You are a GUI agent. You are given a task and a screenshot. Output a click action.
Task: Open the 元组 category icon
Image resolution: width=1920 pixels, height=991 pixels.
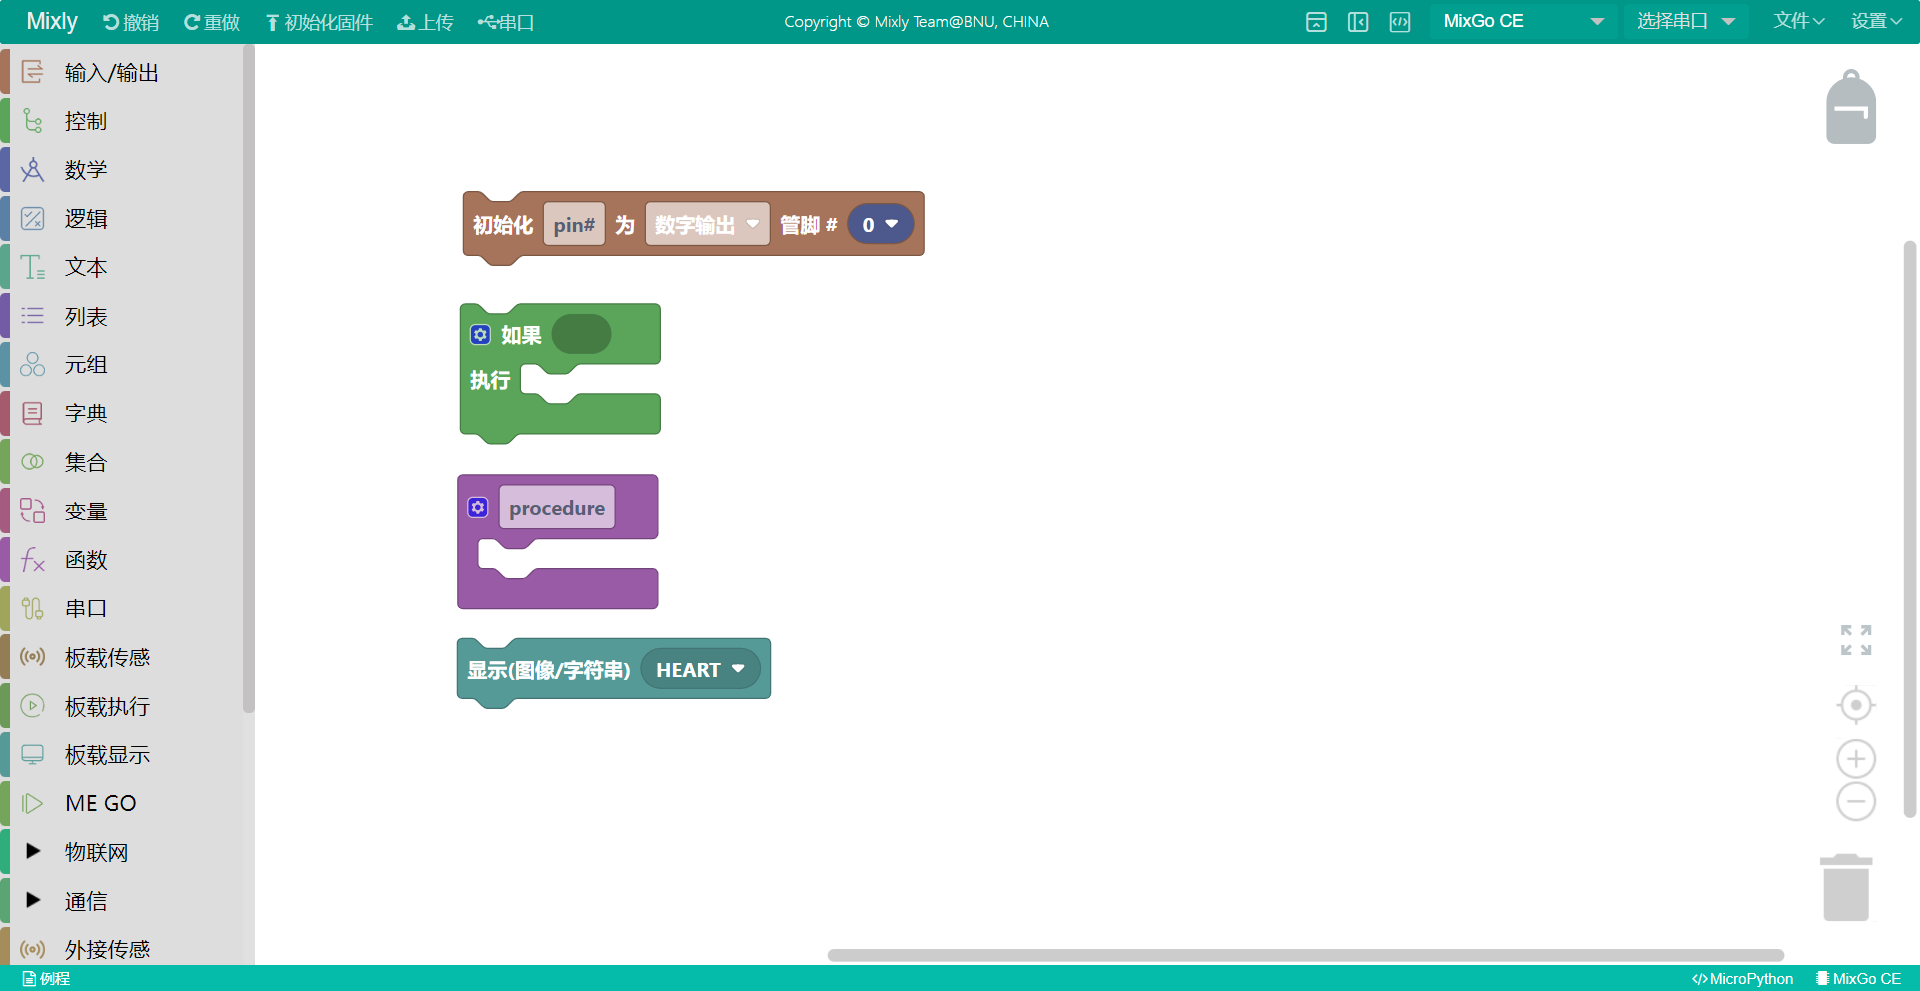[x=32, y=364]
